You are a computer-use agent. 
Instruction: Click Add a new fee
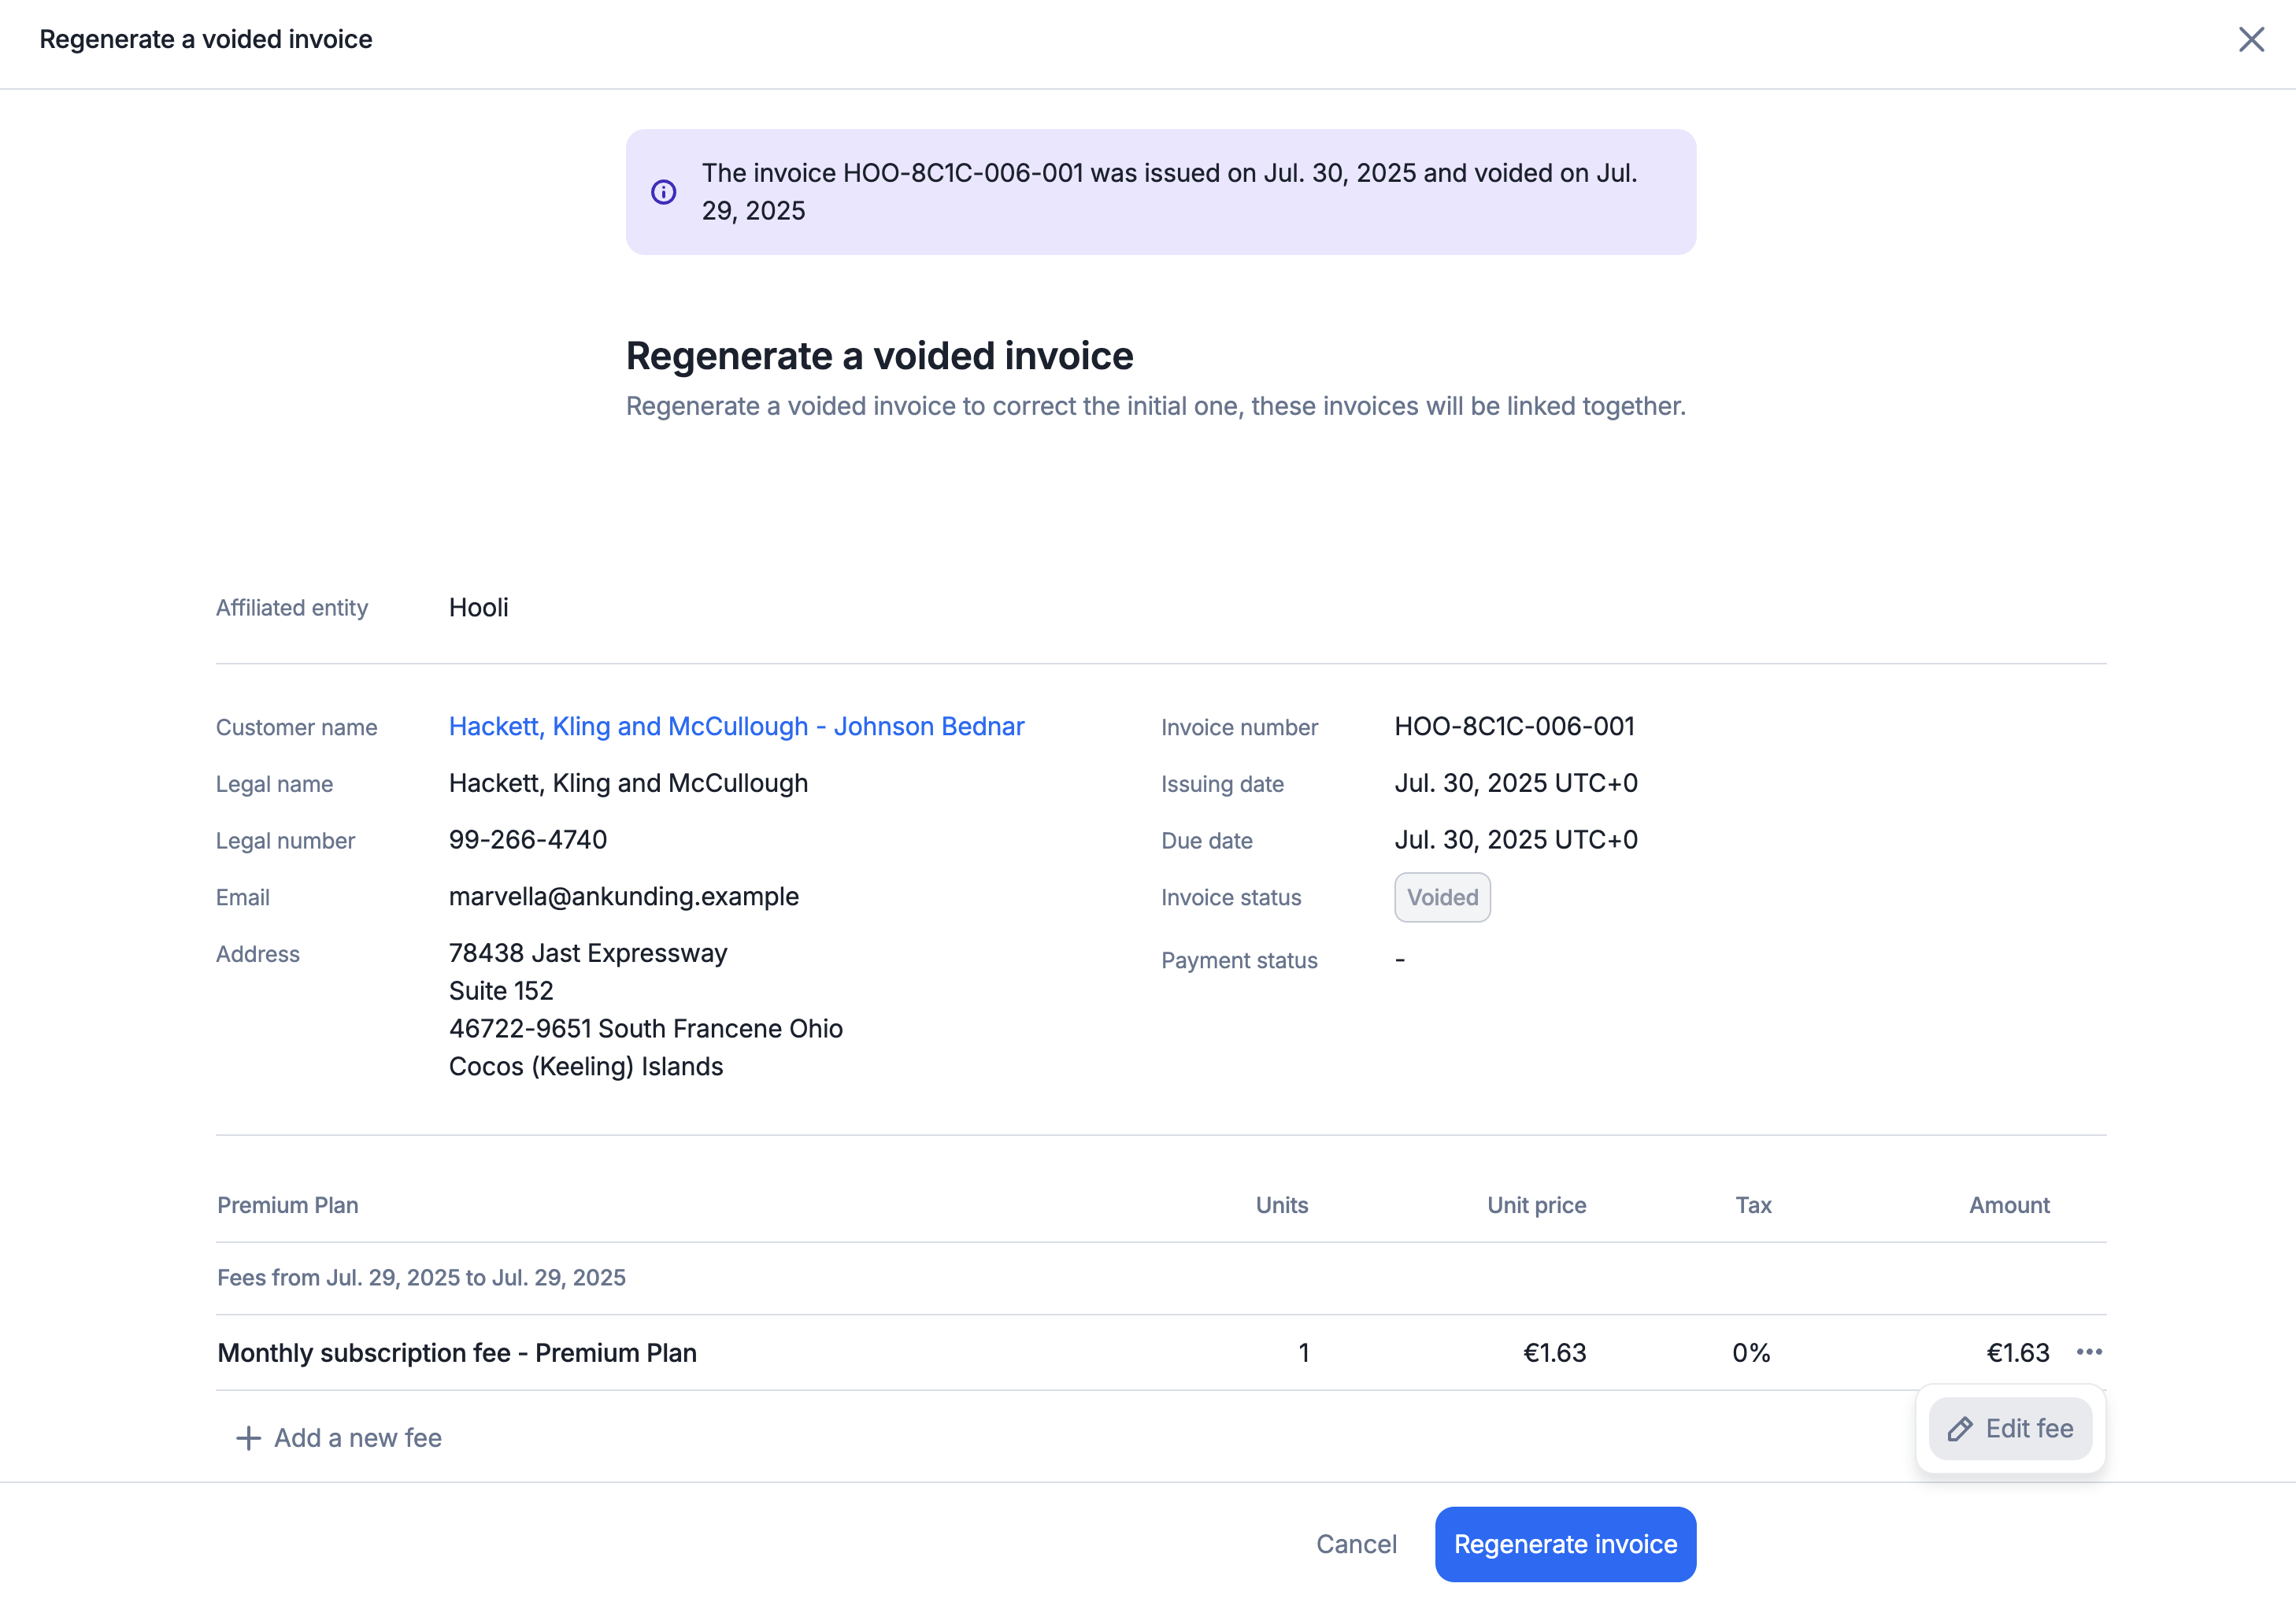click(x=339, y=1437)
